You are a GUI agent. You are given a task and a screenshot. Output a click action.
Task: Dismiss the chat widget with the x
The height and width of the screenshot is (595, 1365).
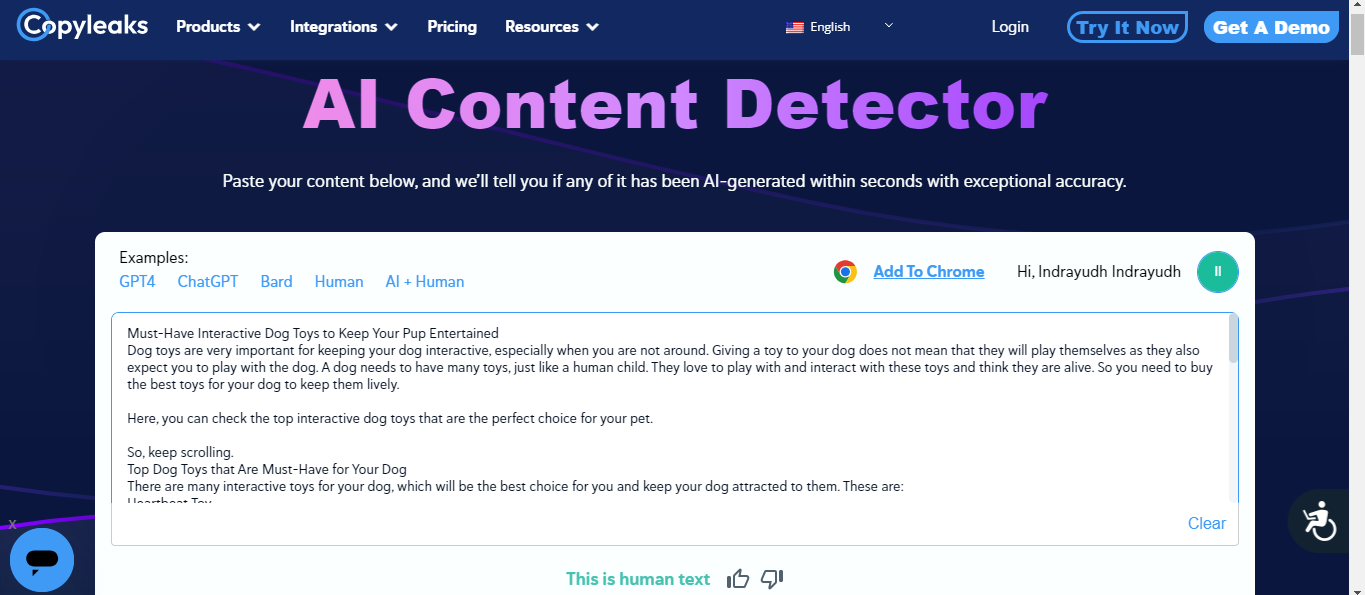pos(12,524)
